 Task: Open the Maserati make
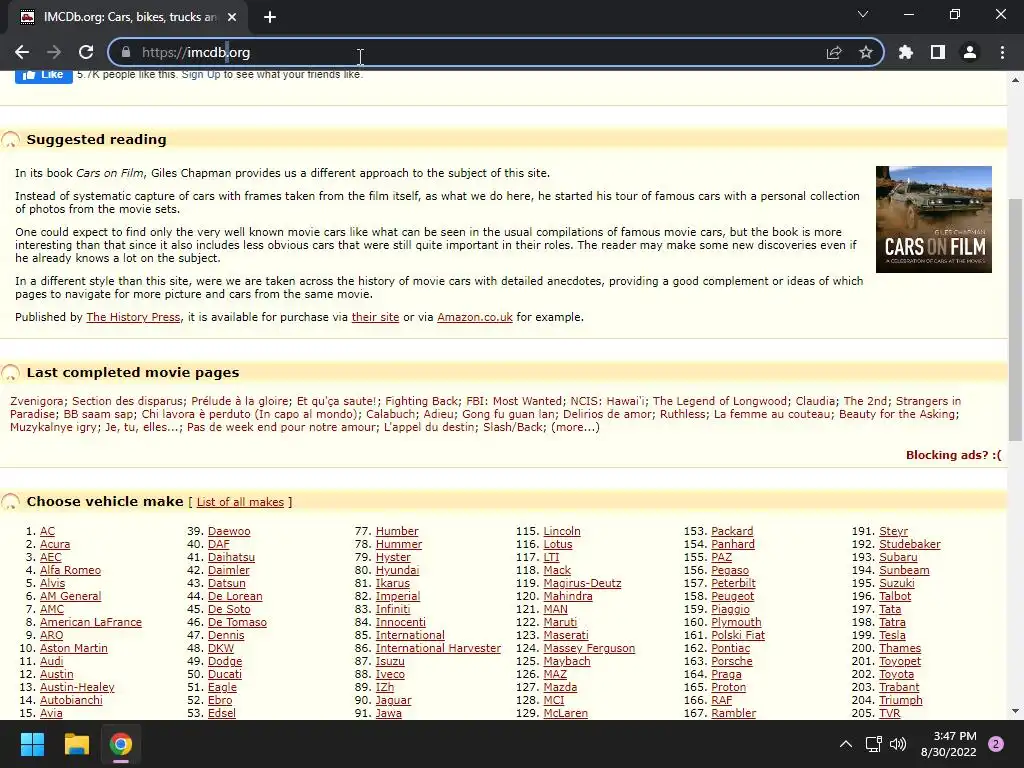566,635
